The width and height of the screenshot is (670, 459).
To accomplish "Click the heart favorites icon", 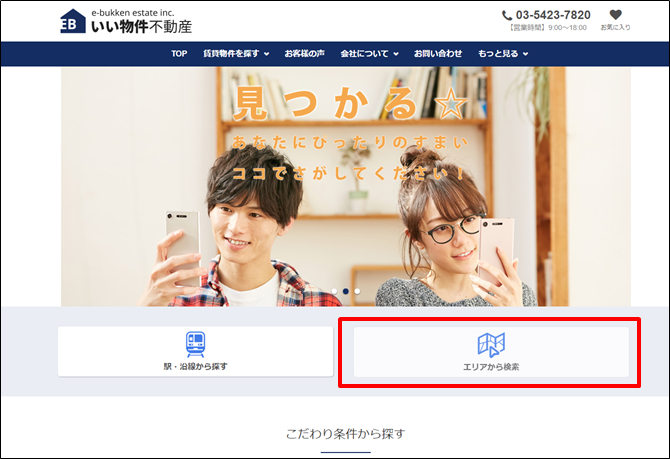I will (615, 15).
